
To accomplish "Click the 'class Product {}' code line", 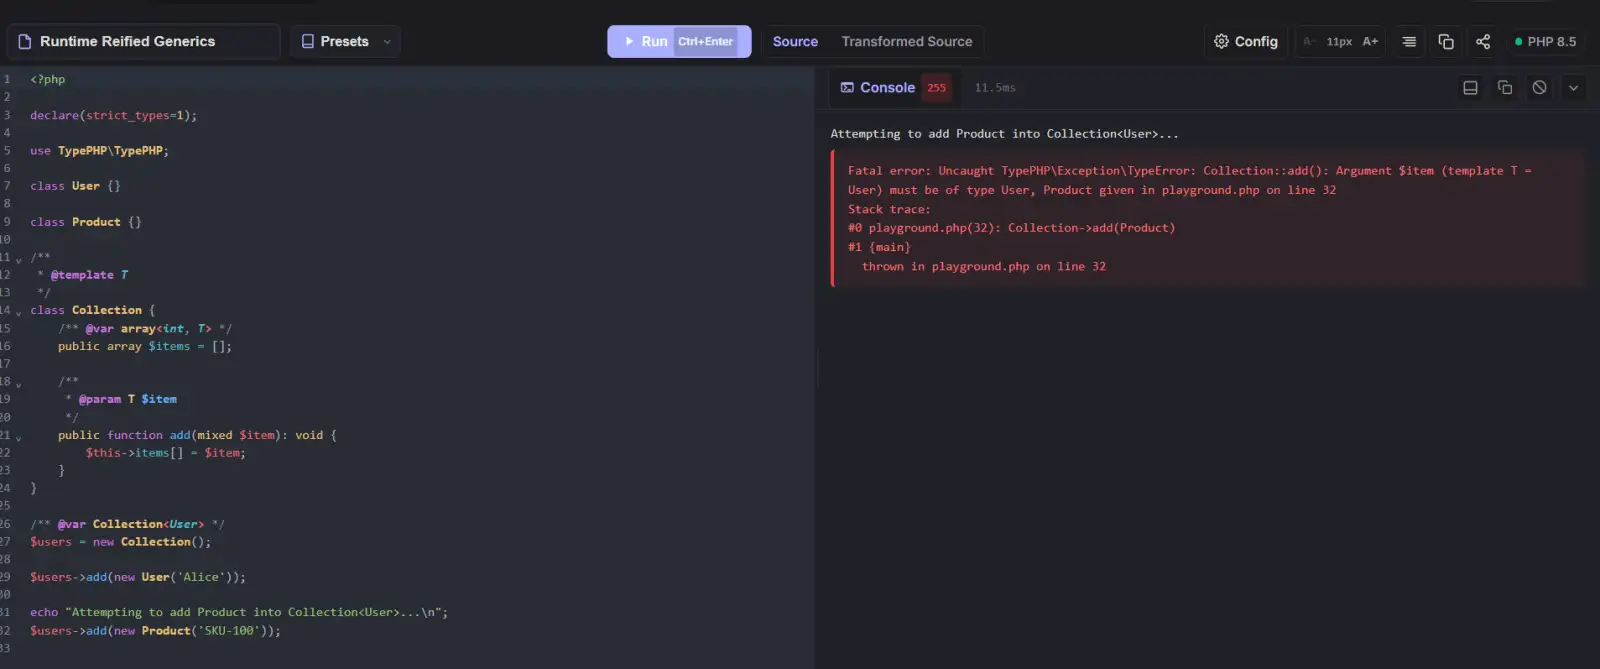I will pyautogui.click(x=86, y=222).
